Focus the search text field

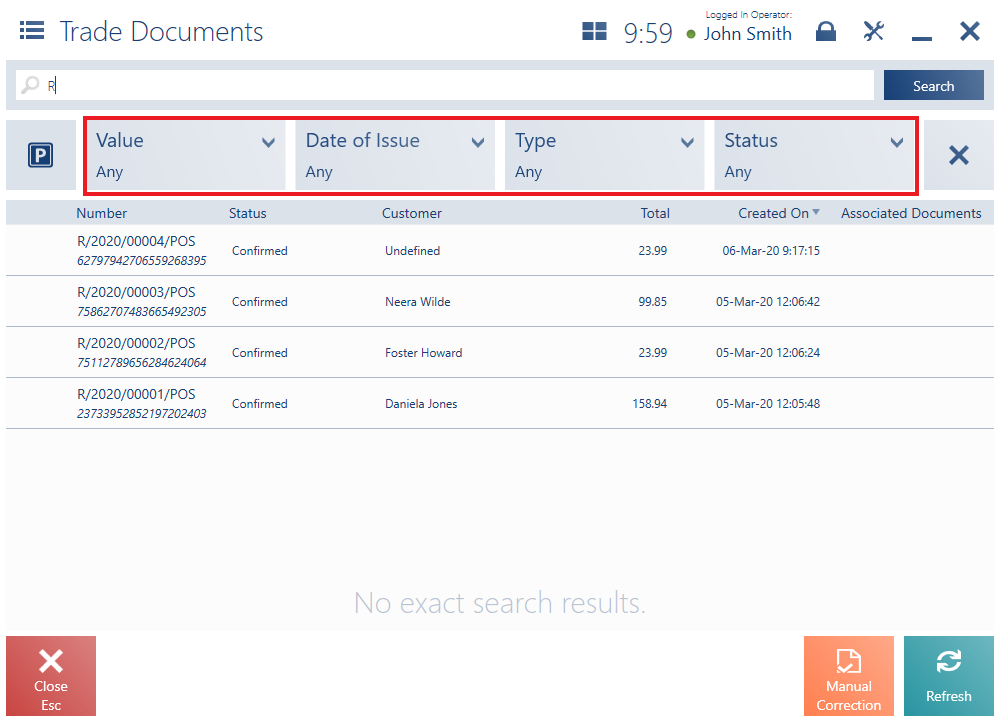click(x=445, y=85)
